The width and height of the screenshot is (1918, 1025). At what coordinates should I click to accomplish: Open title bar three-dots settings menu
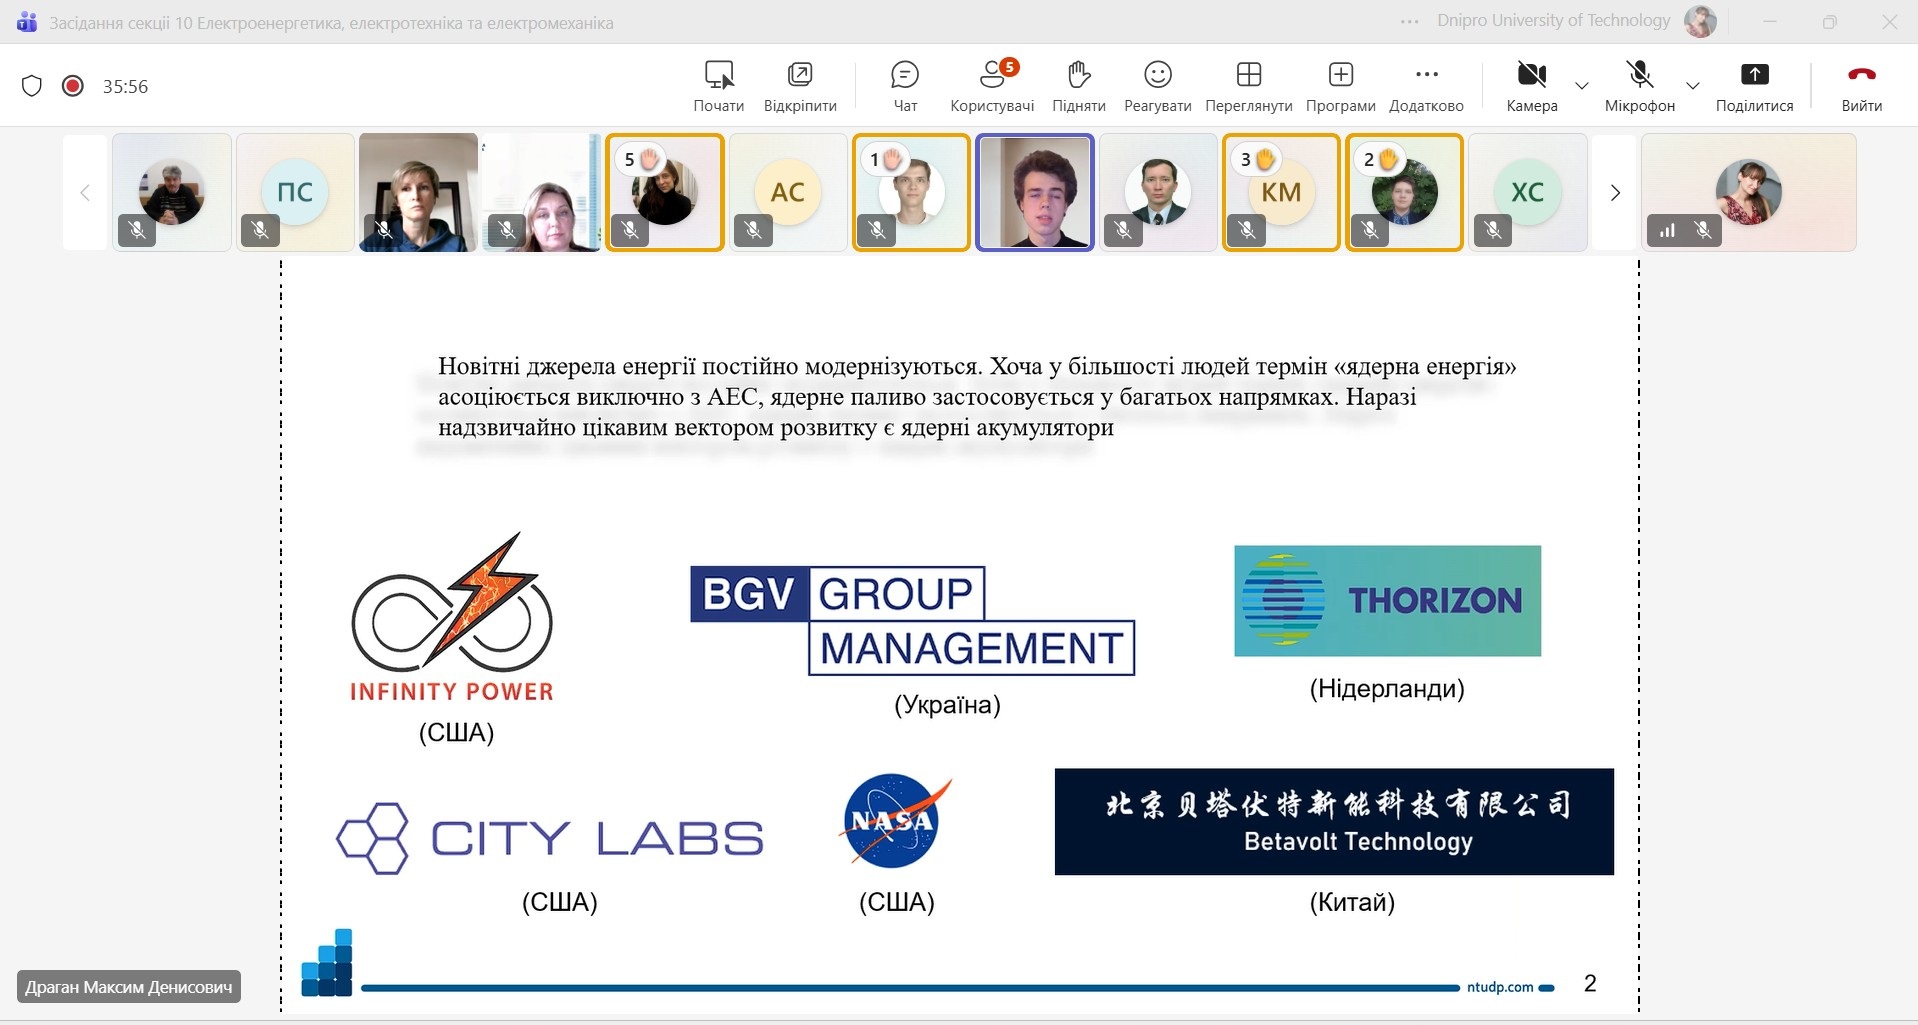pyautogui.click(x=1409, y=22)
